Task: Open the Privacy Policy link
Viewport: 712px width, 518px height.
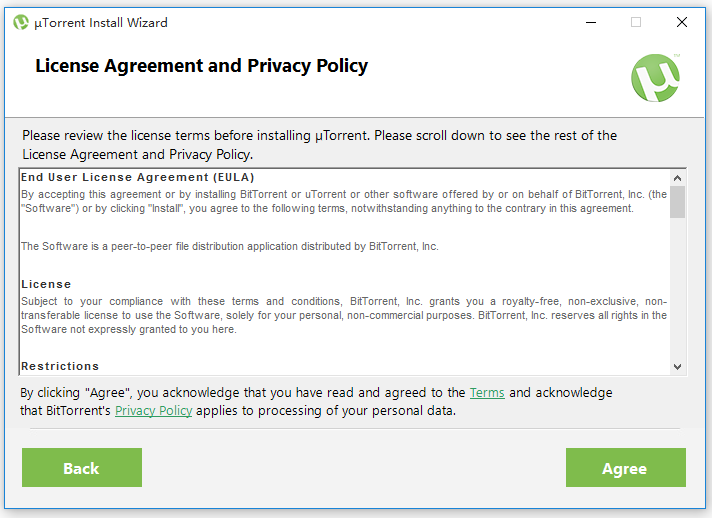Action: click(153, 411)
